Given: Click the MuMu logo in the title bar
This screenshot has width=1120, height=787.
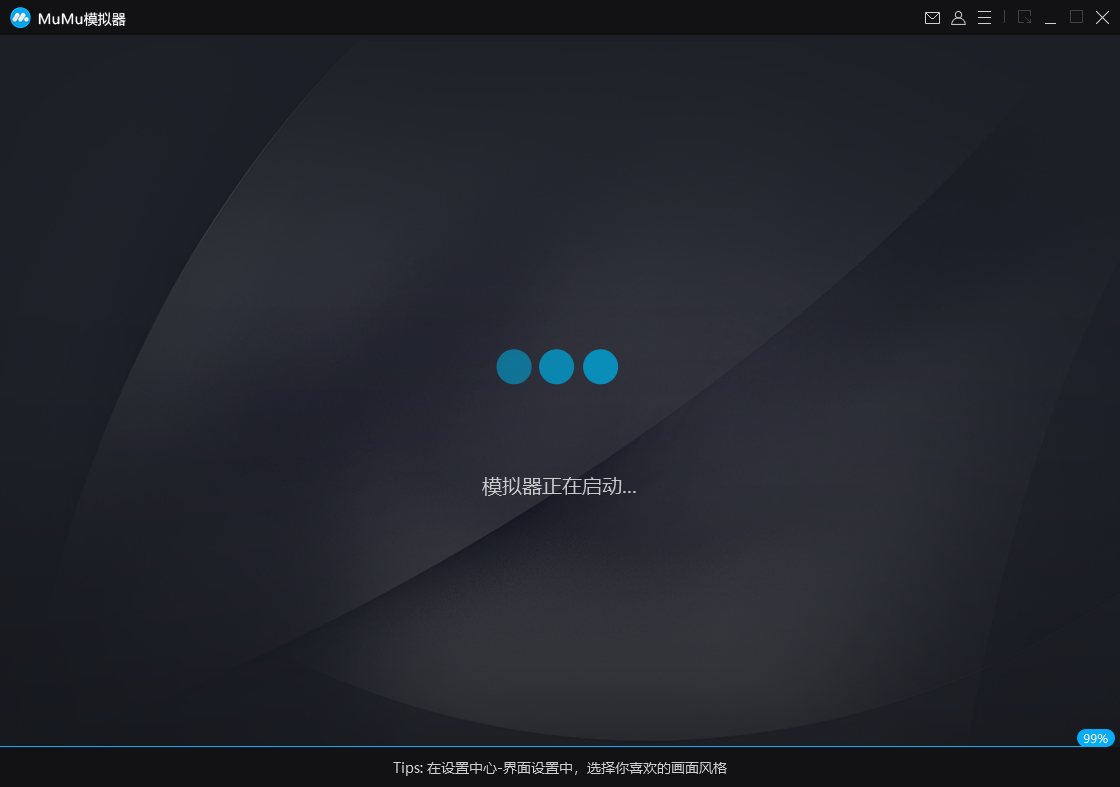Looking at the screenshot, I should pos(20,17).
